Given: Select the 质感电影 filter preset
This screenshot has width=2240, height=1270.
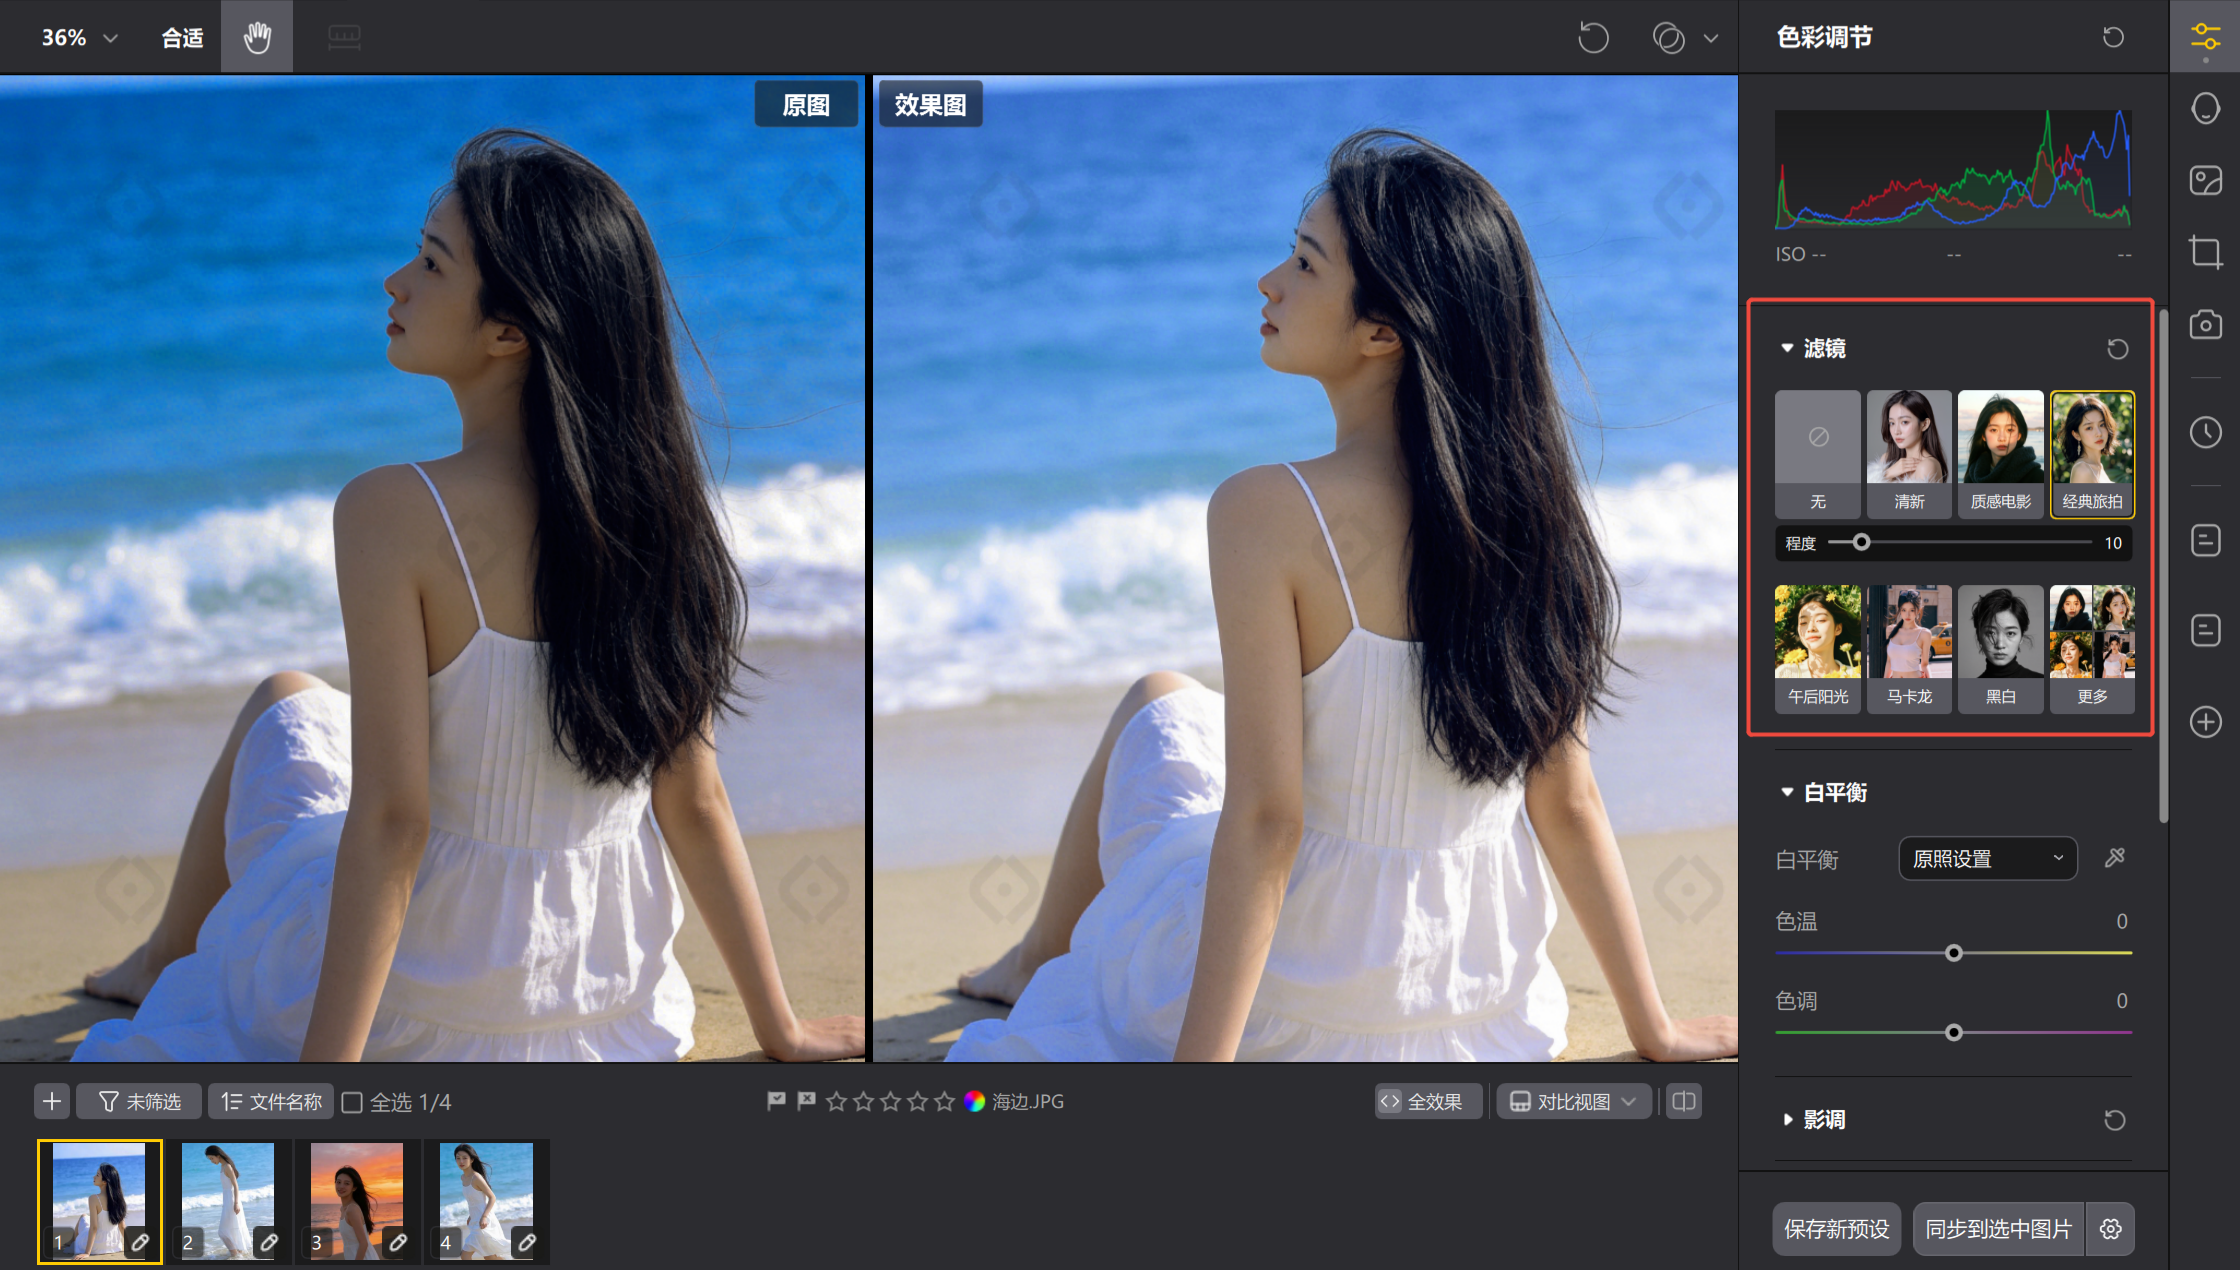Looking at the screenshot, I should (x=2000, y=452).
